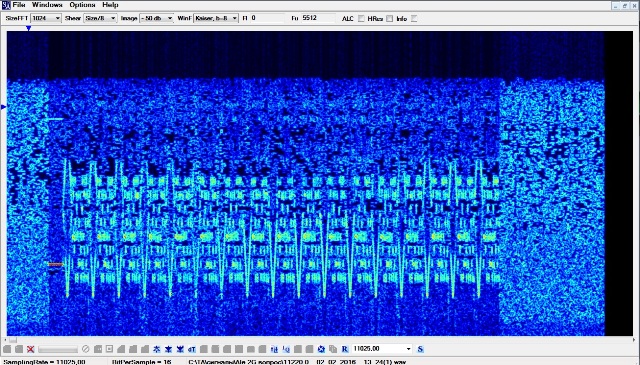Open the 11025.00 sampling rate dropdown
Image resolution: width=640 pixels, height=365 pixels.
pyautogui.click(x=382, y=349)
